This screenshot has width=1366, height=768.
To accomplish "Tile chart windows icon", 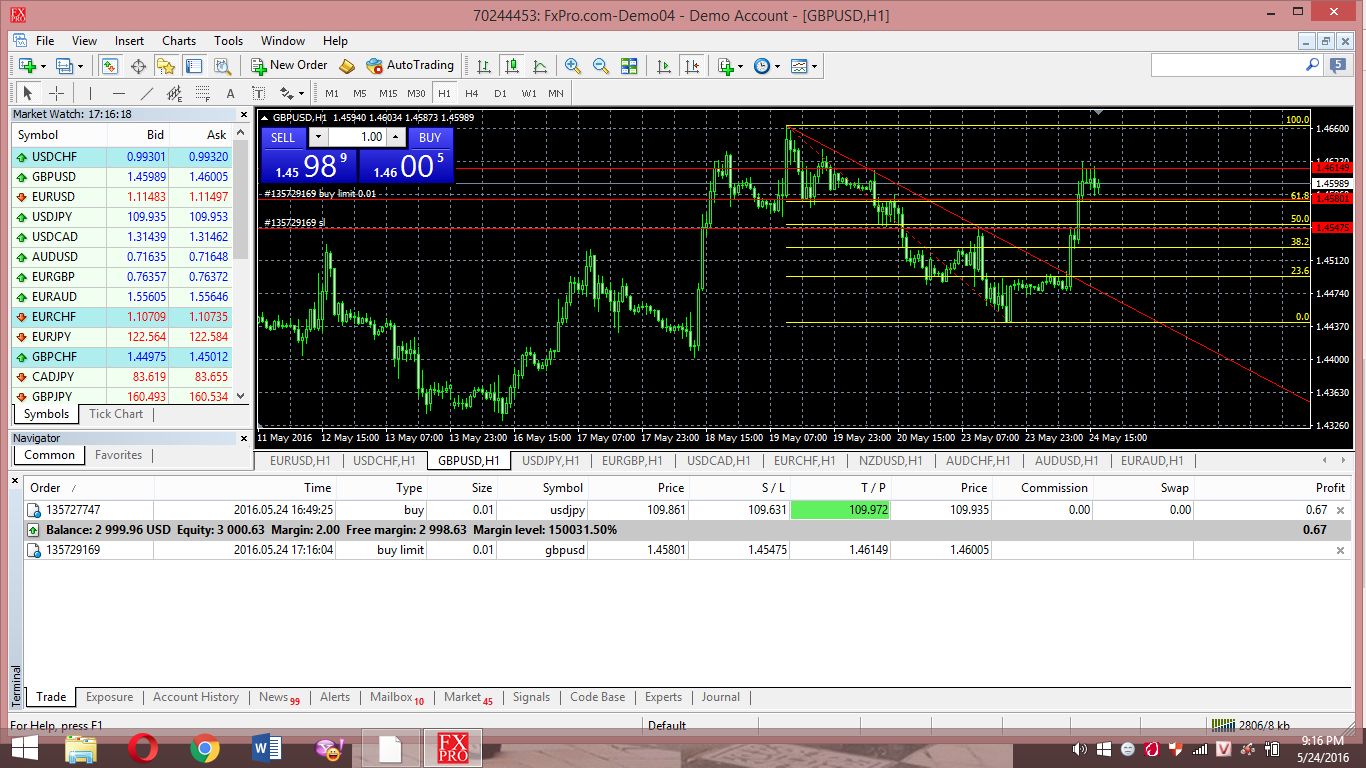I will pos(629,66).
